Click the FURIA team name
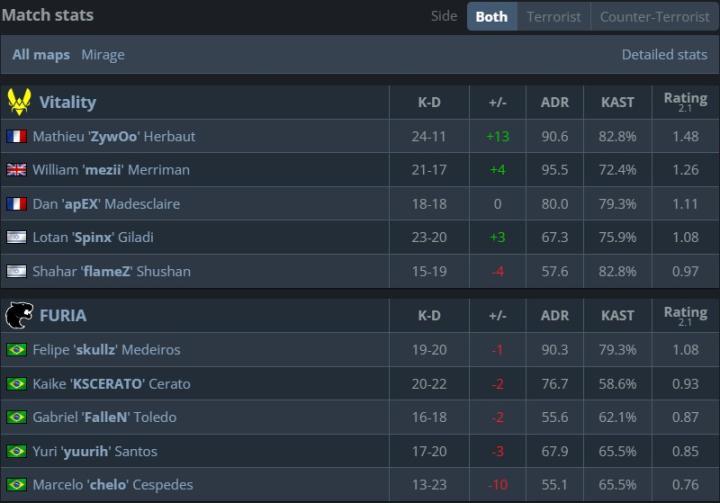Image resolution: width=720 pixels, height=503 pixels. click(x=63, y=316)
